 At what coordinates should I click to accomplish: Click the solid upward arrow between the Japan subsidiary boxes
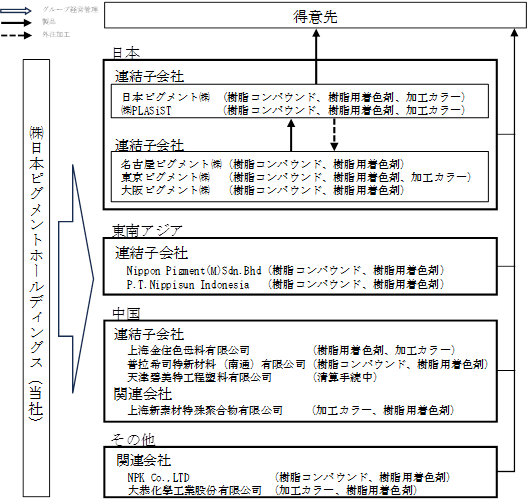point(291,134)
